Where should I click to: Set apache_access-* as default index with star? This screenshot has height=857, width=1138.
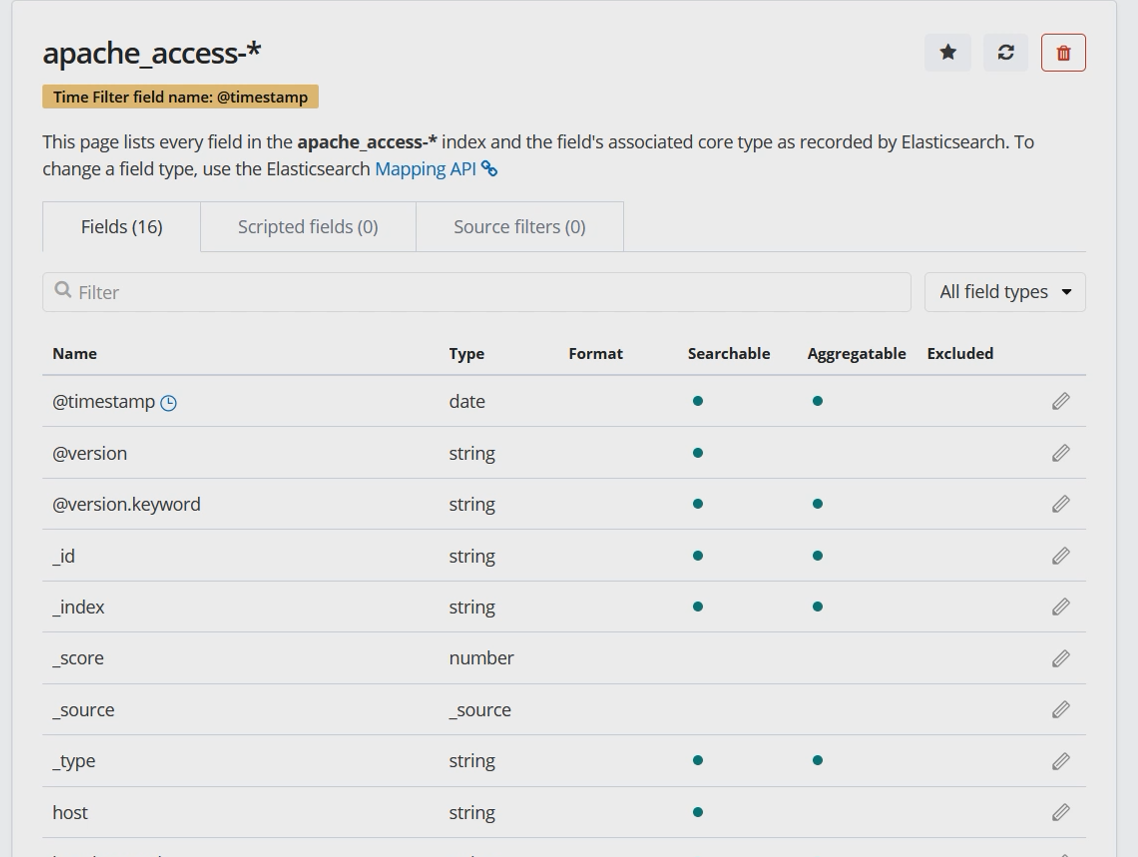click(x=947, y=53)
